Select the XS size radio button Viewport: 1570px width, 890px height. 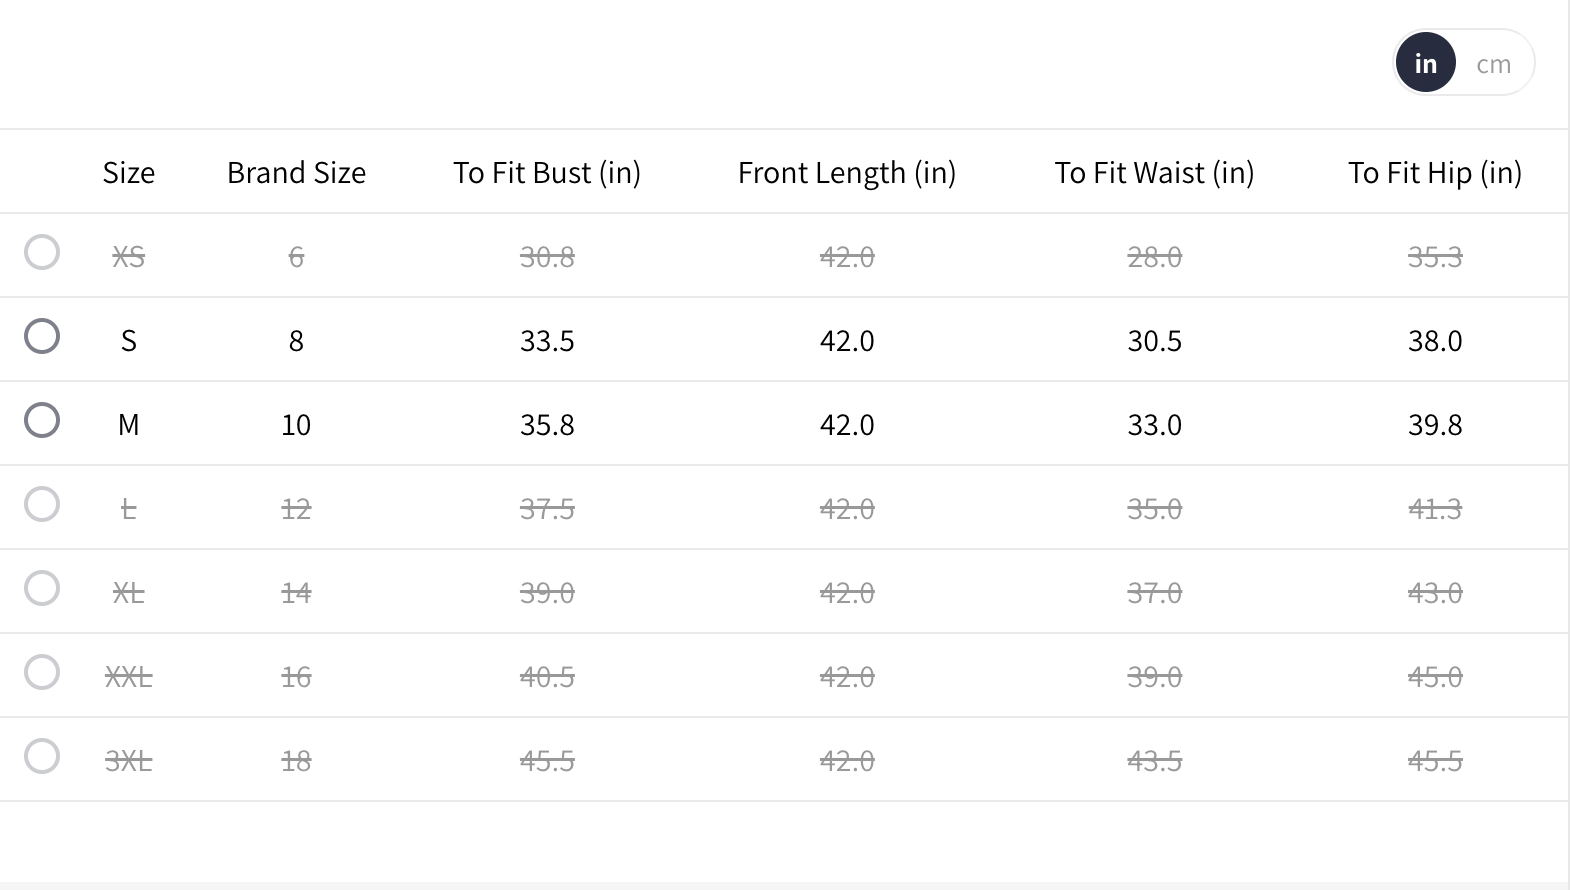(42, 252)
